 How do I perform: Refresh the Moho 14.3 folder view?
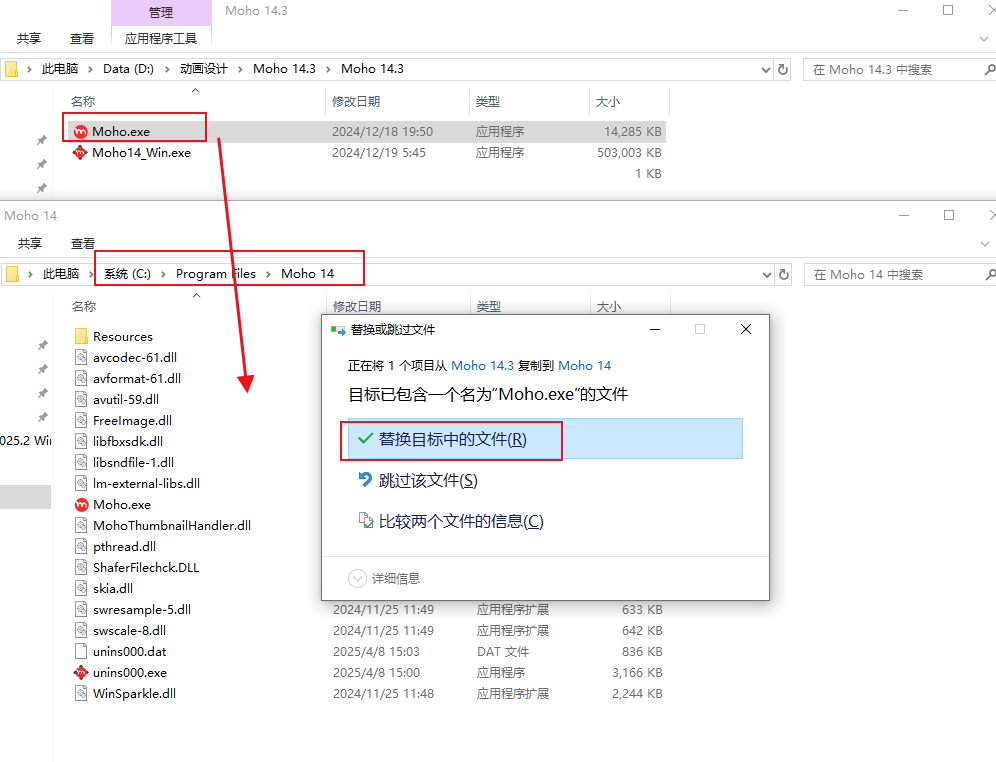click(783, 69)
